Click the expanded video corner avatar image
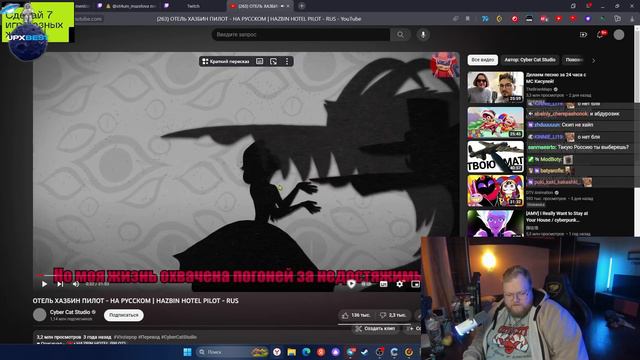 coord(444,65)
